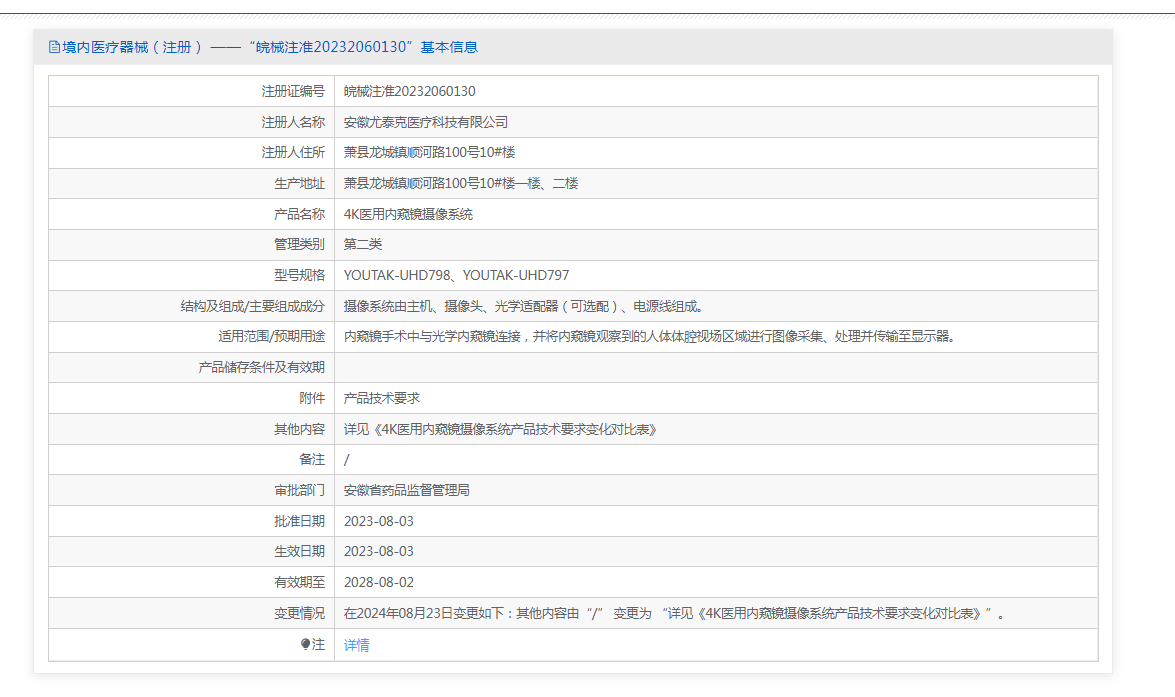This screenshot has width=1175, height=697.
Task: Click the 注册人住所 label
Action: (x=293, y=152)
